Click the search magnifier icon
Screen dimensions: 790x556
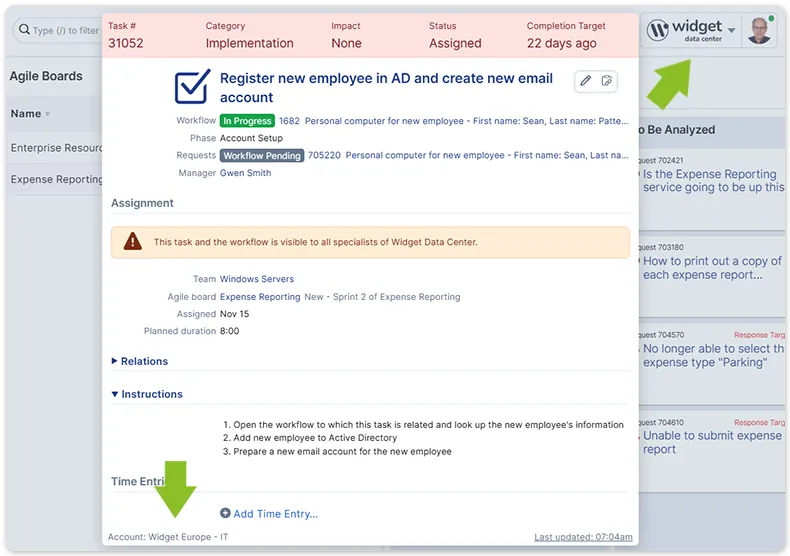click(24, 30)
